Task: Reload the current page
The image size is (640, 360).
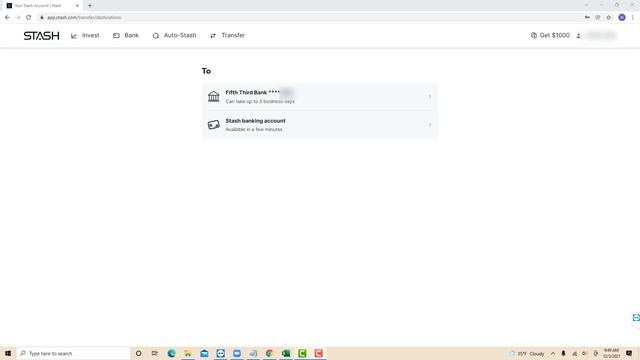Action: tap(29, 18)
